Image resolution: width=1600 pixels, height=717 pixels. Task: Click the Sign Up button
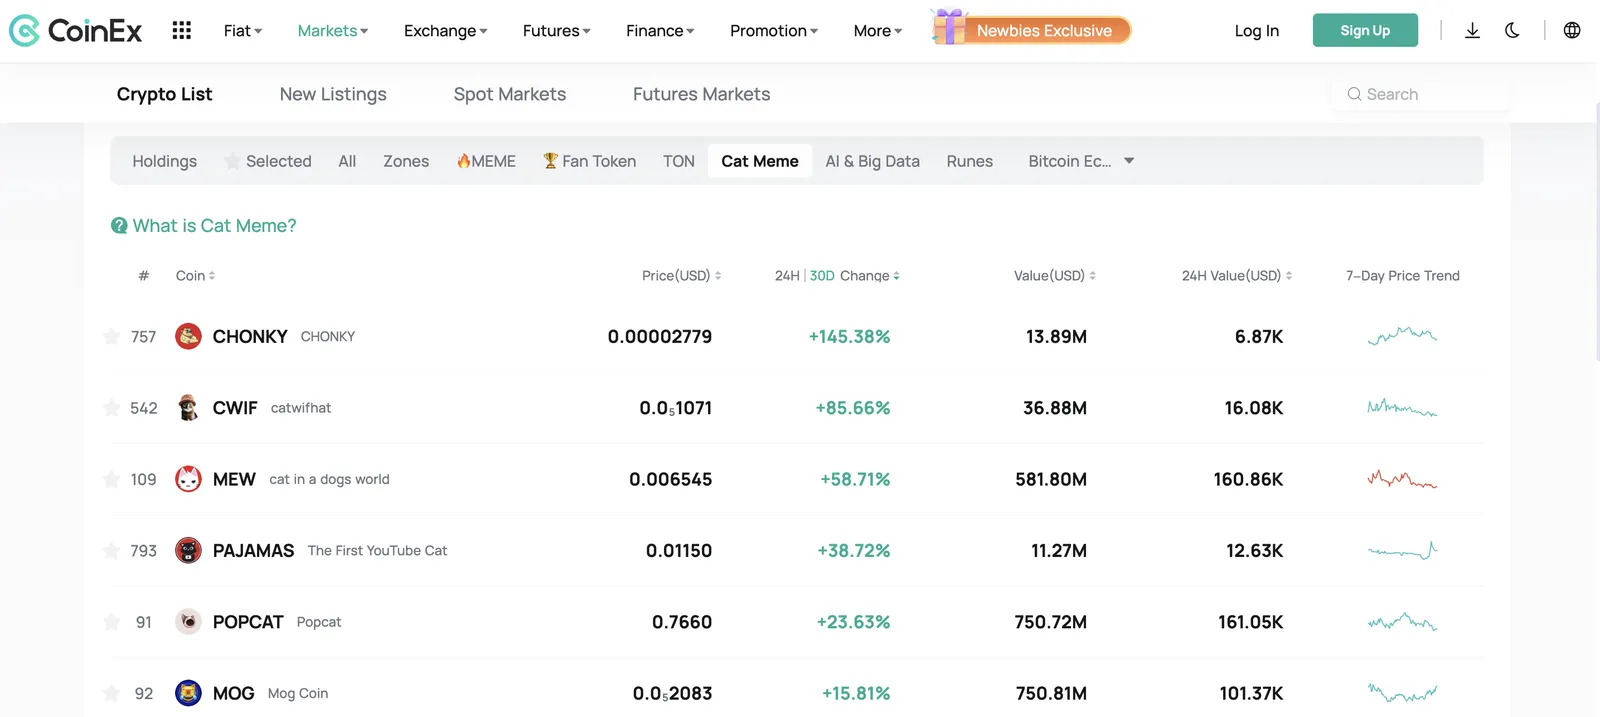1365,30
